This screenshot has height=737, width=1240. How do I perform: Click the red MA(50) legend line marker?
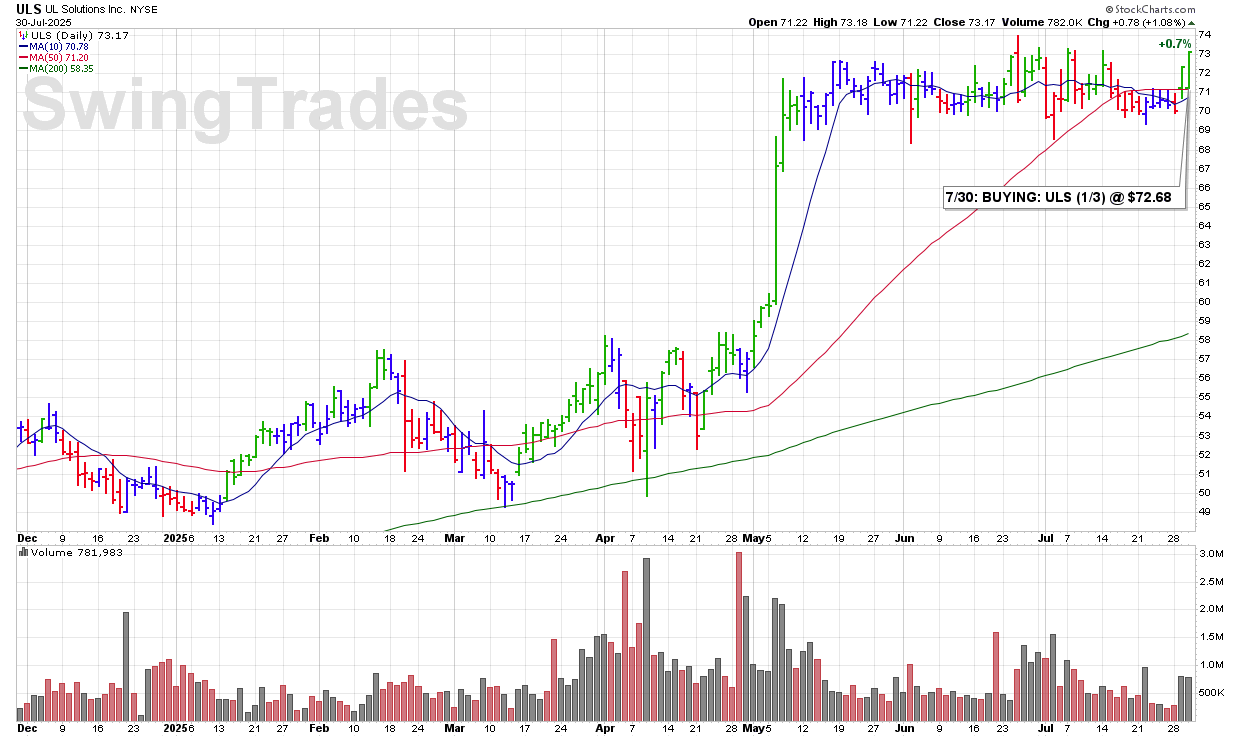pyautogui.click(x=22, y=57)
